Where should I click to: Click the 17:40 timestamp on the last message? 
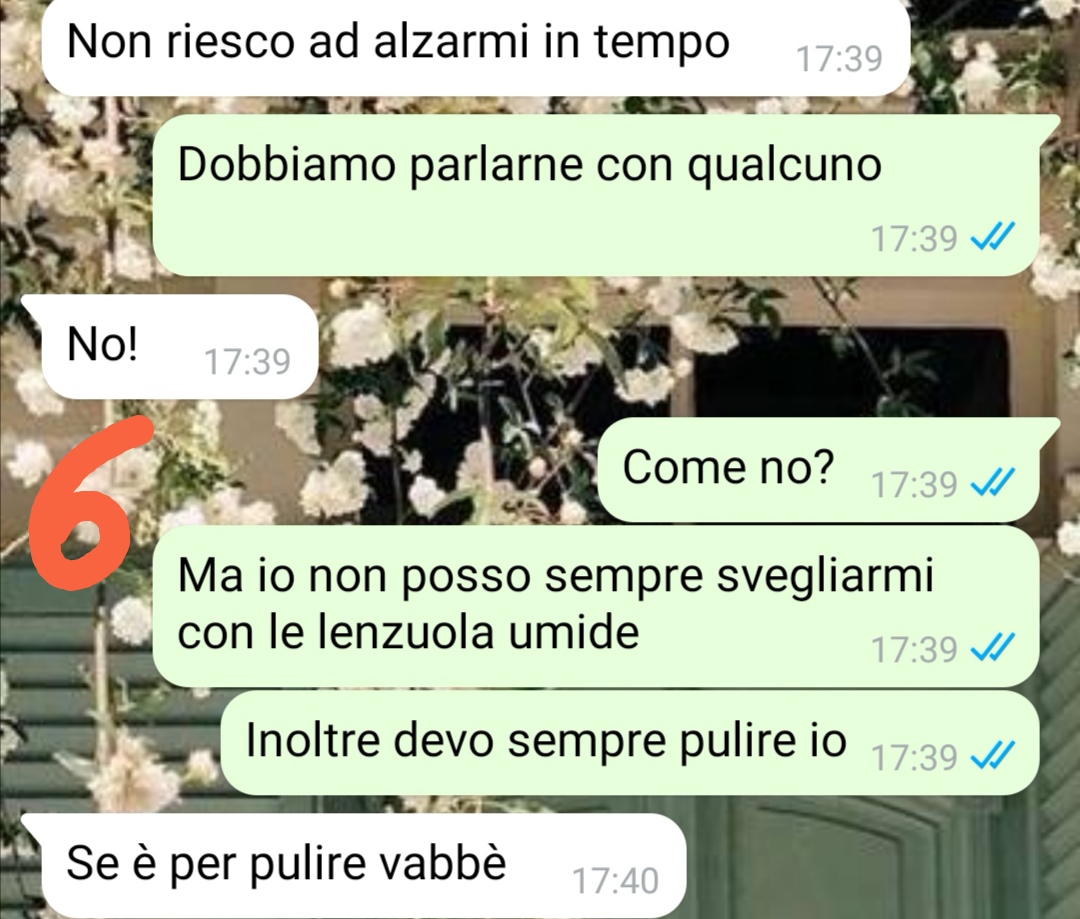click(x=616, y=880)
